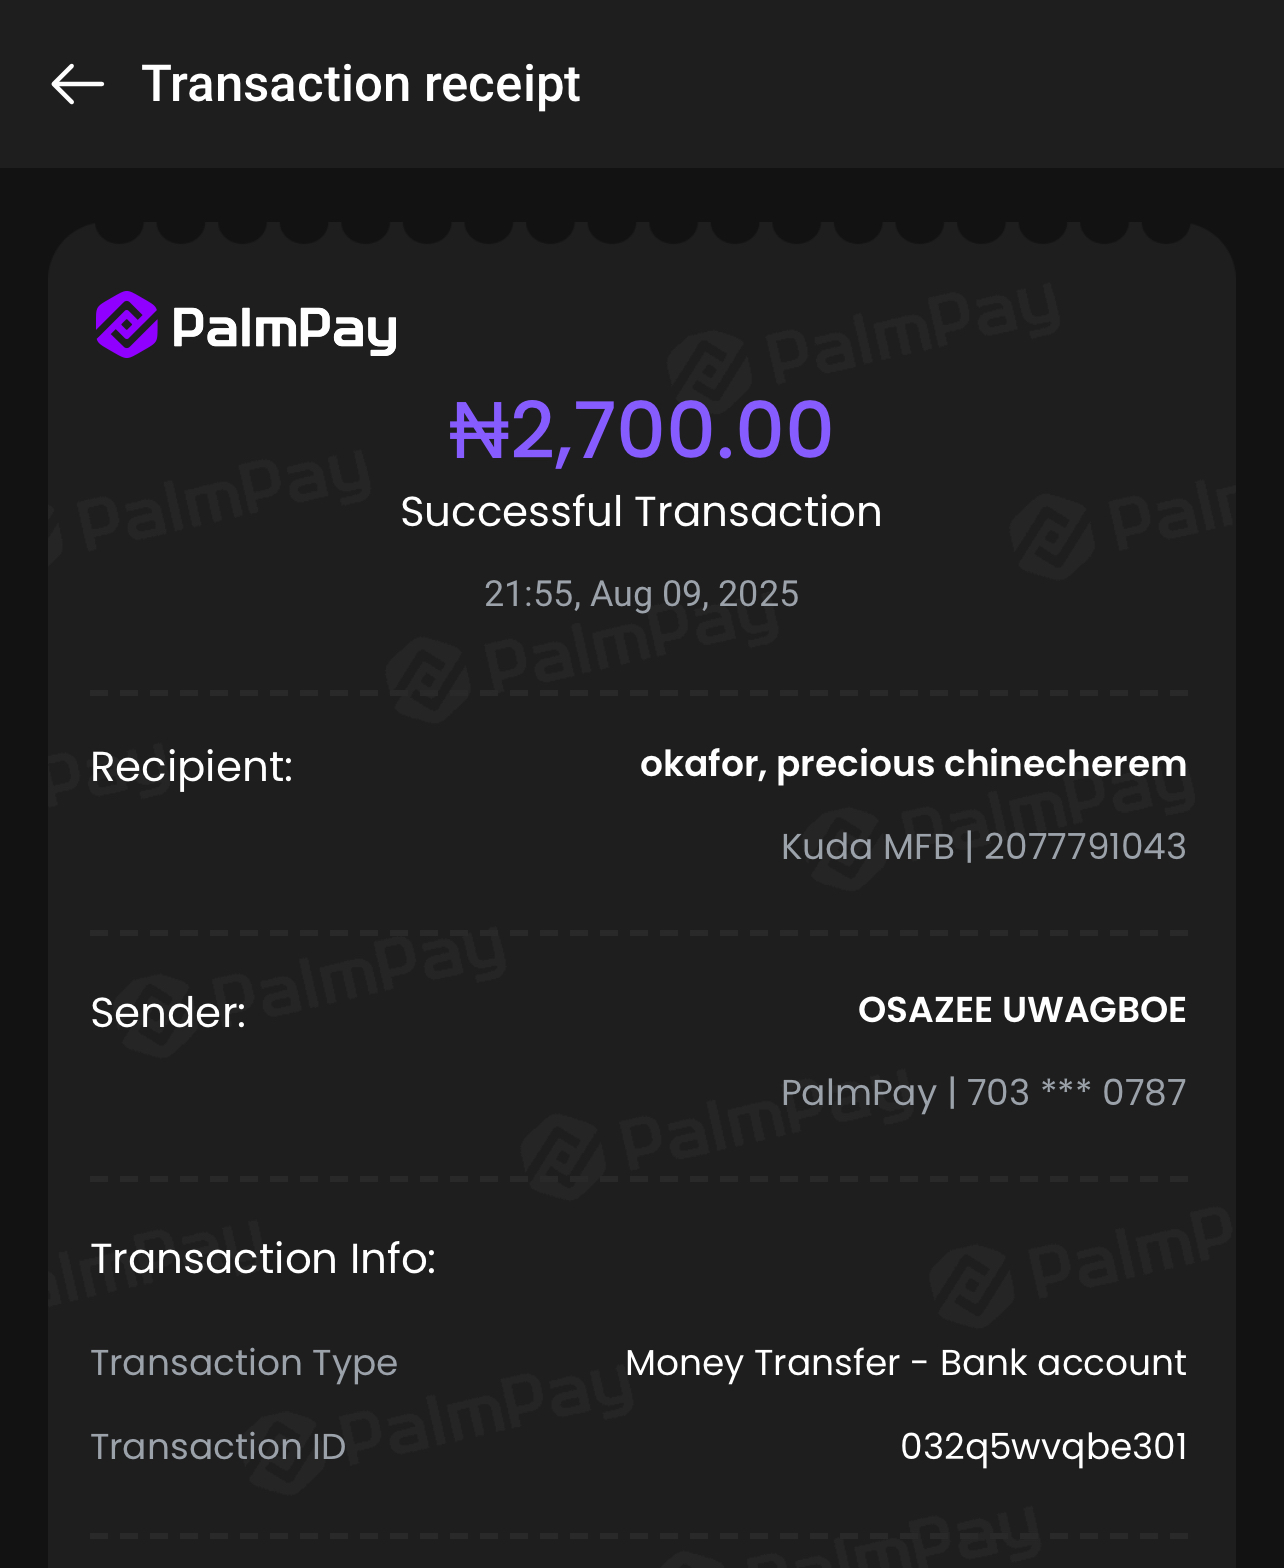
Task: Click the Transaction ID label
Action: (x=218, y=1447)
